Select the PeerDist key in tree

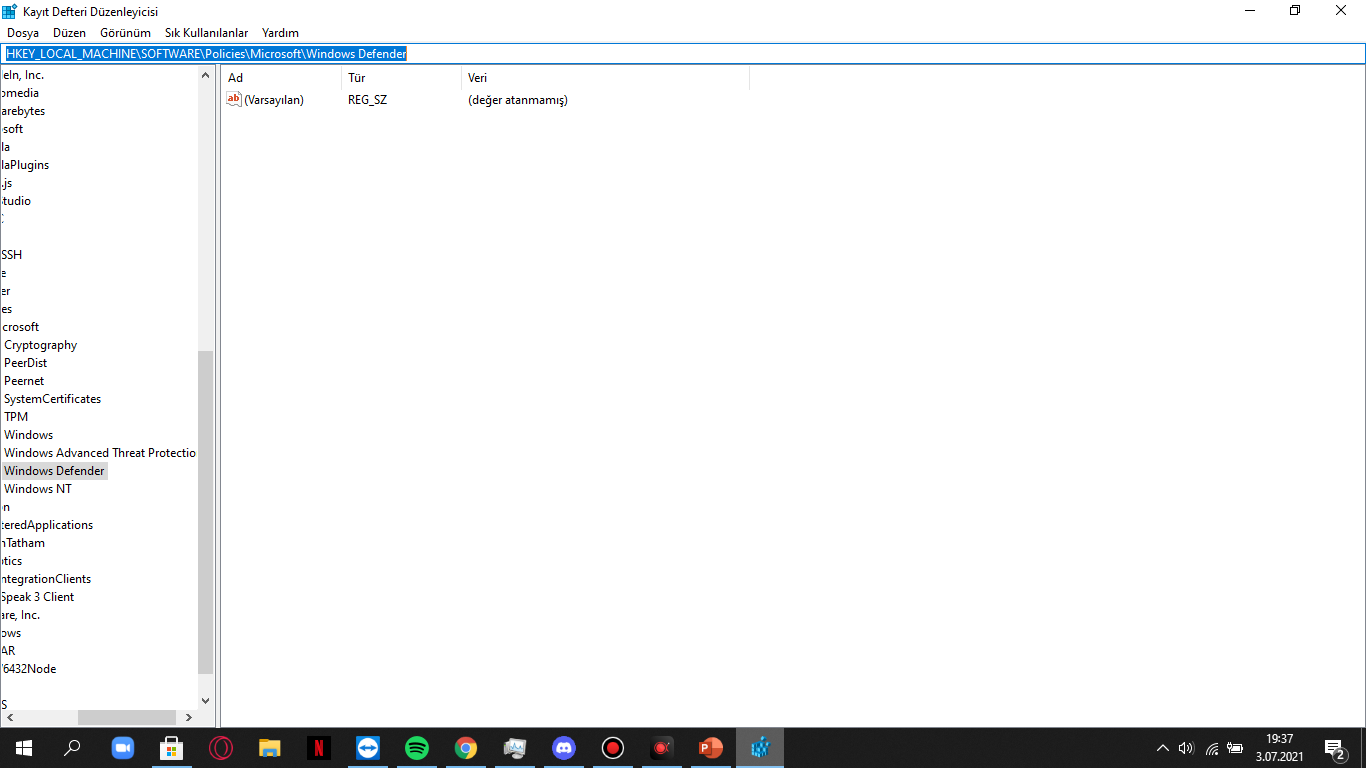click(x=25, y=363)
